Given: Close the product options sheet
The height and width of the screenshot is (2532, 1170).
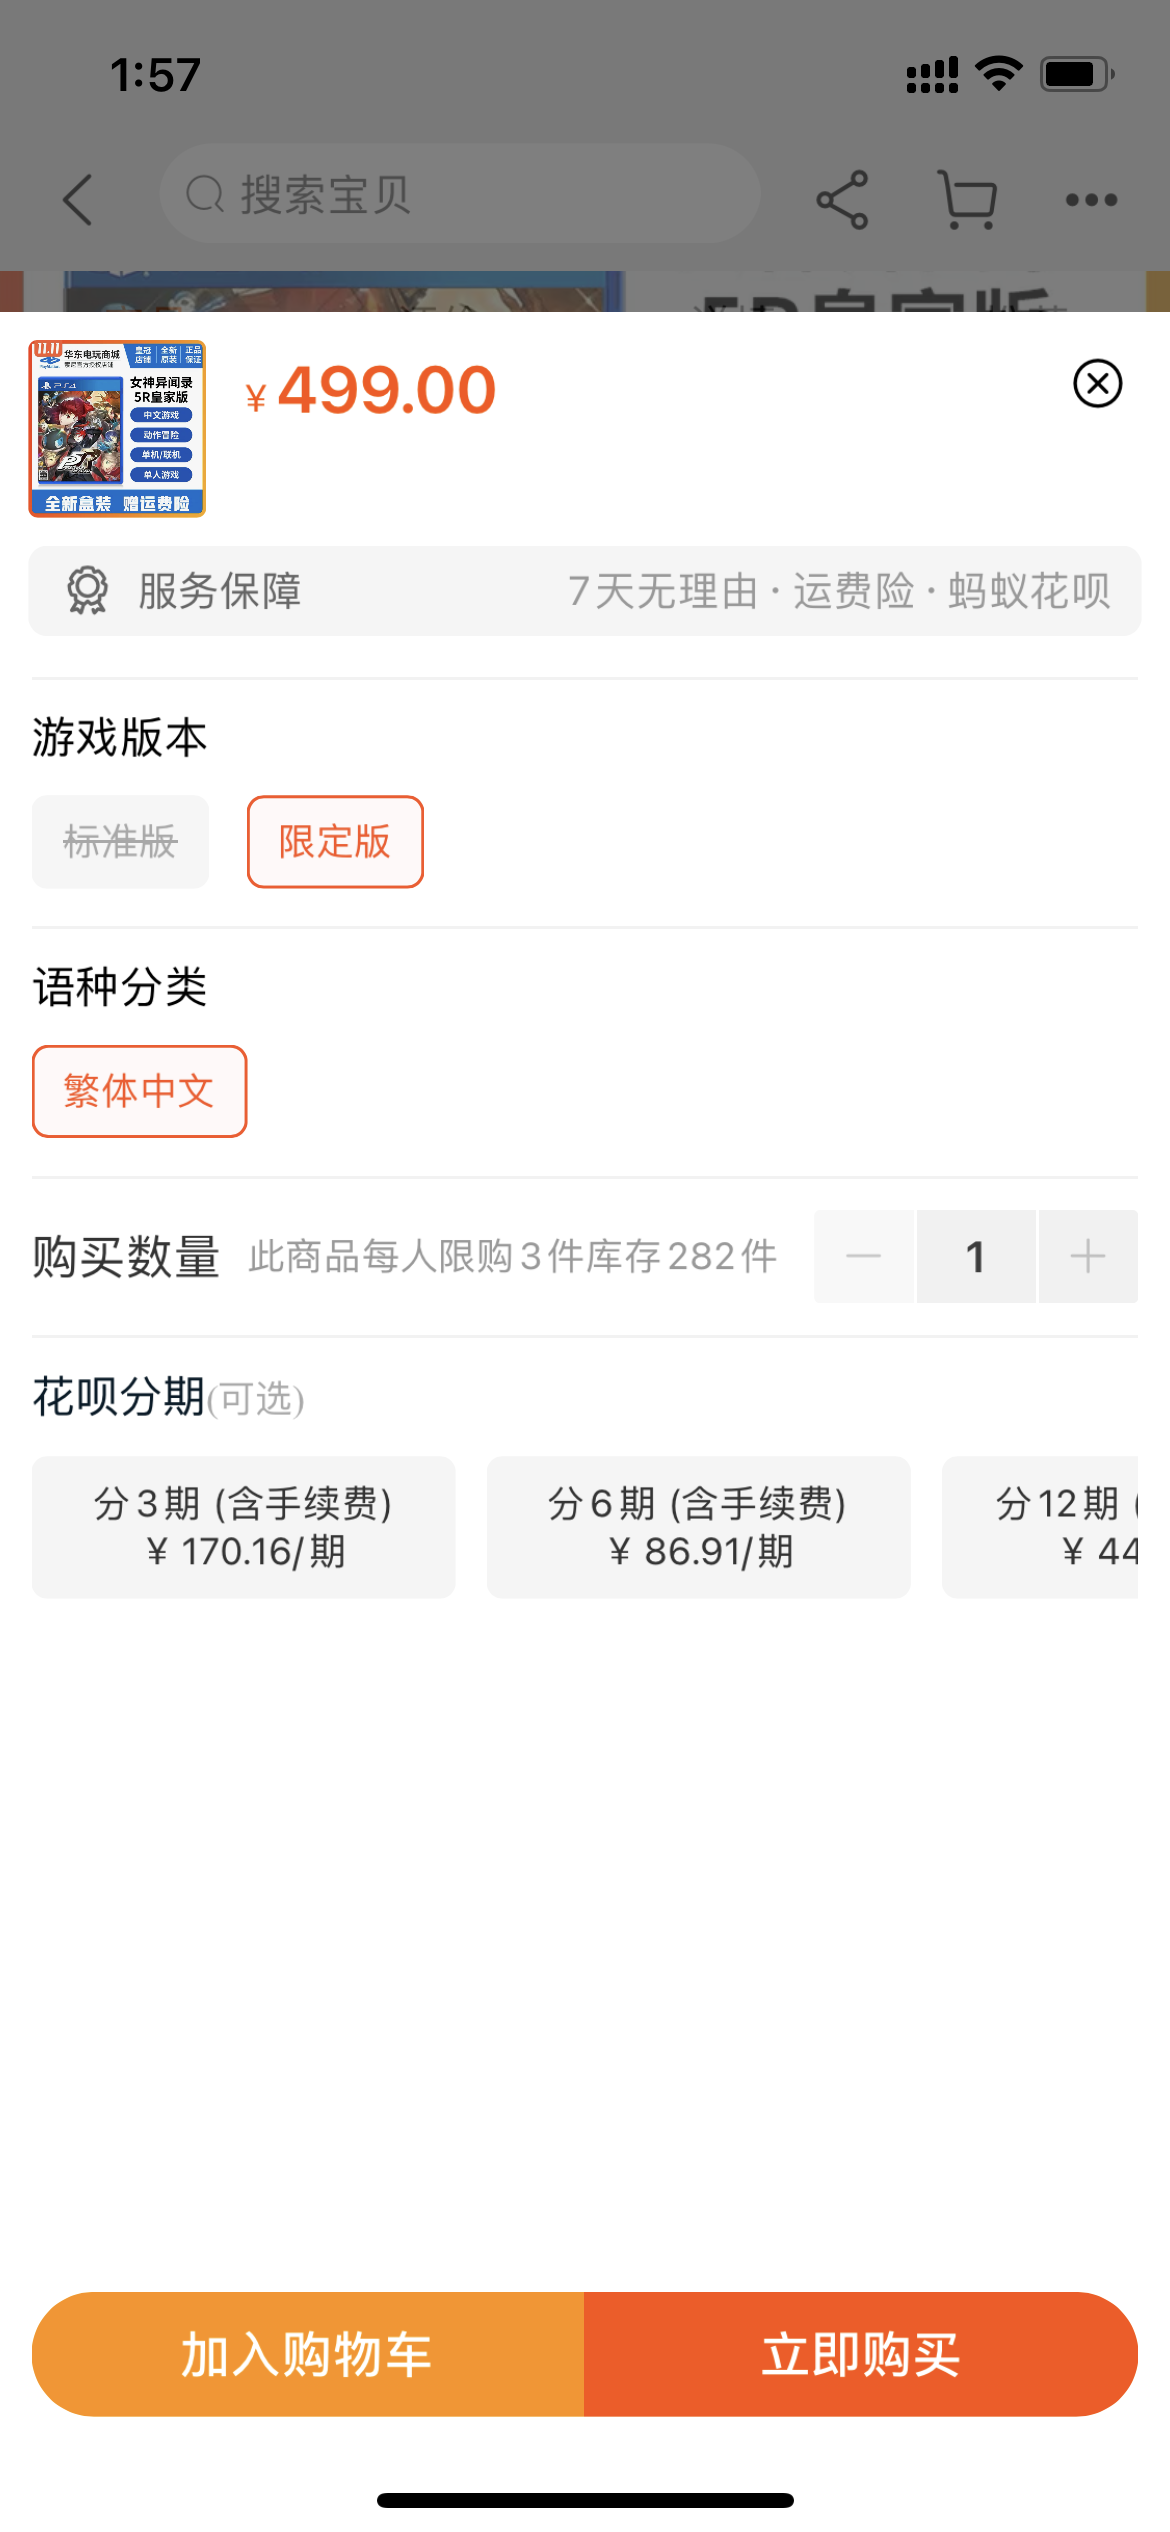Looking at the screenshot, I should (1097, 384).
